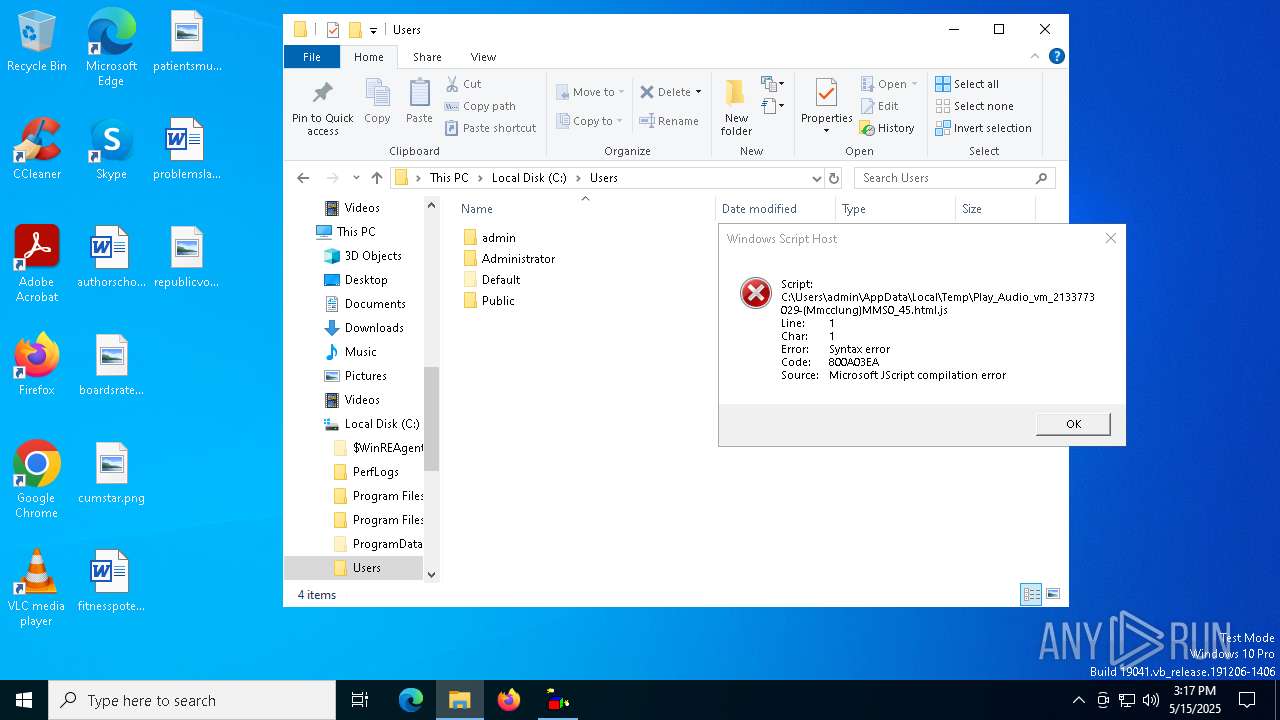Image resolution: width=1280 pixels, height=720 pixels.
Task: Click Select all in ribbon
Action: (x=967, y=84)
